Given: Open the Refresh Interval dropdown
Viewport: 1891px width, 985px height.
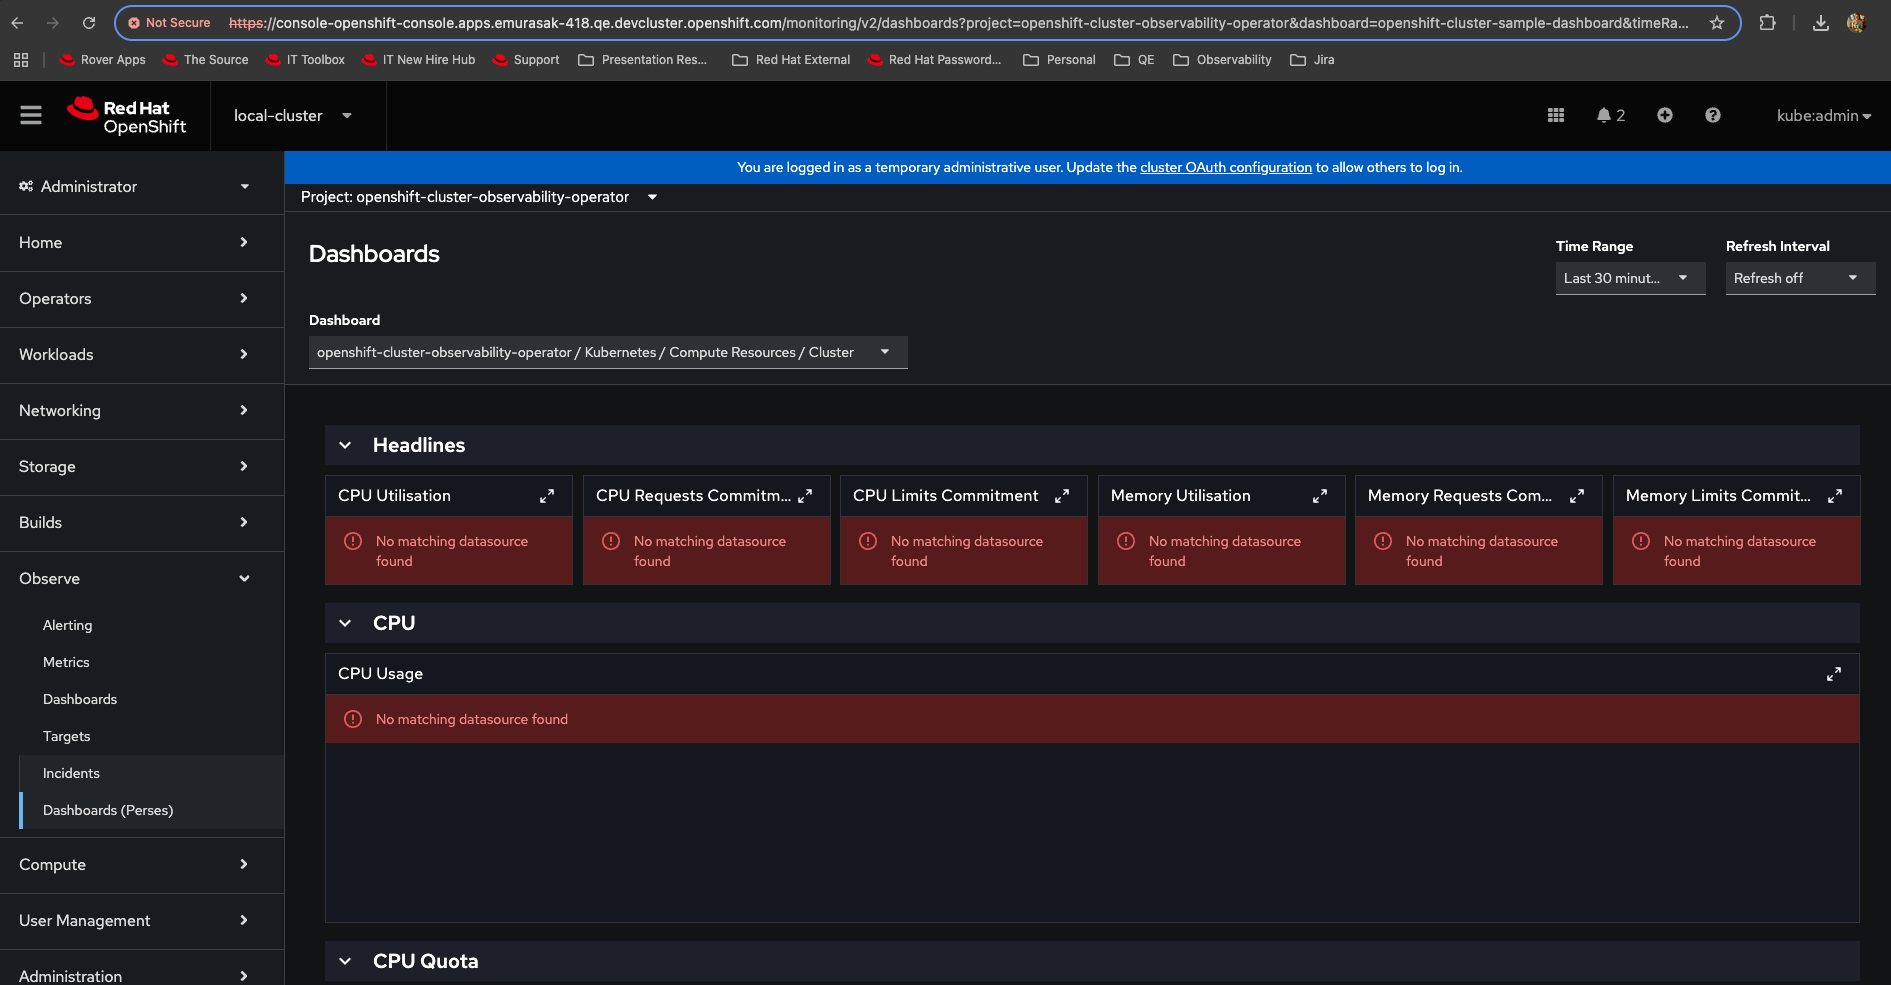Looking at the screenshot, I should click(1799, 278).
